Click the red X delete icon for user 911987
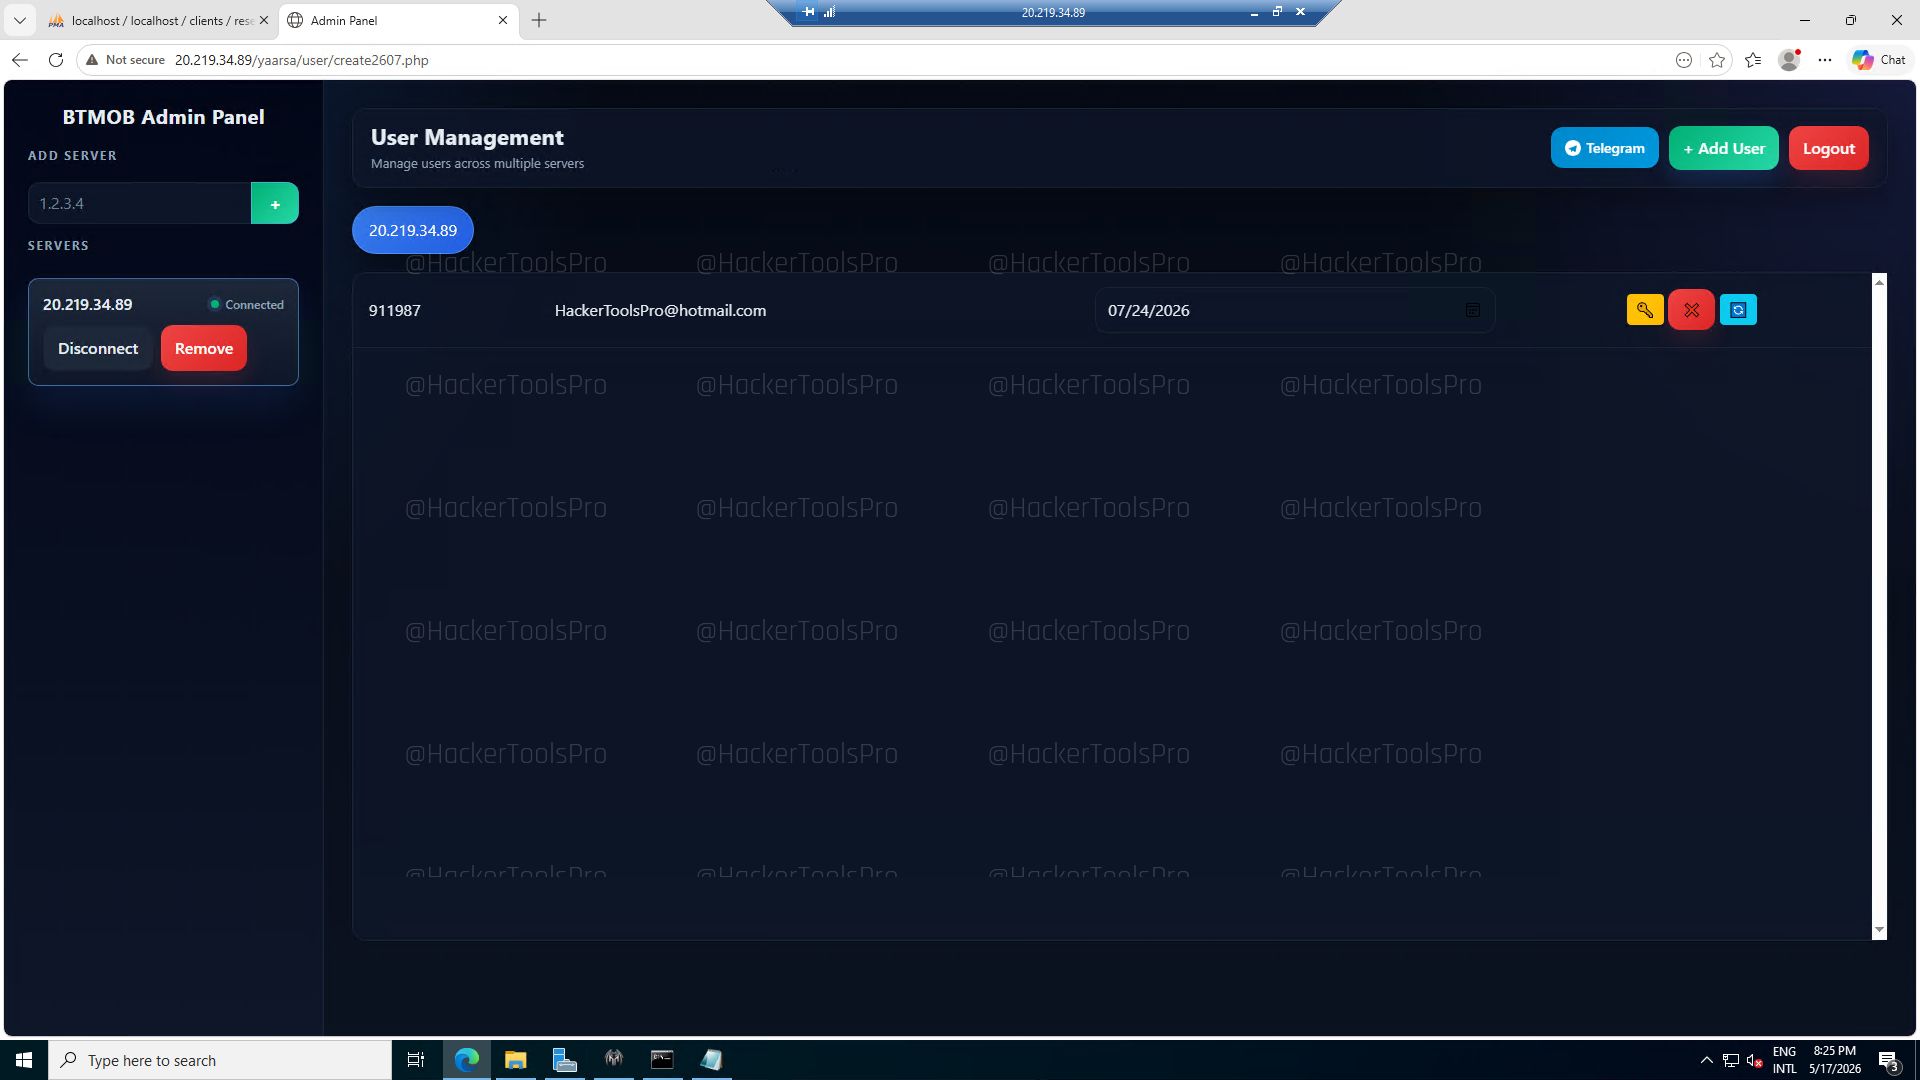The image size is (1920, 1080). (1691, 310)
